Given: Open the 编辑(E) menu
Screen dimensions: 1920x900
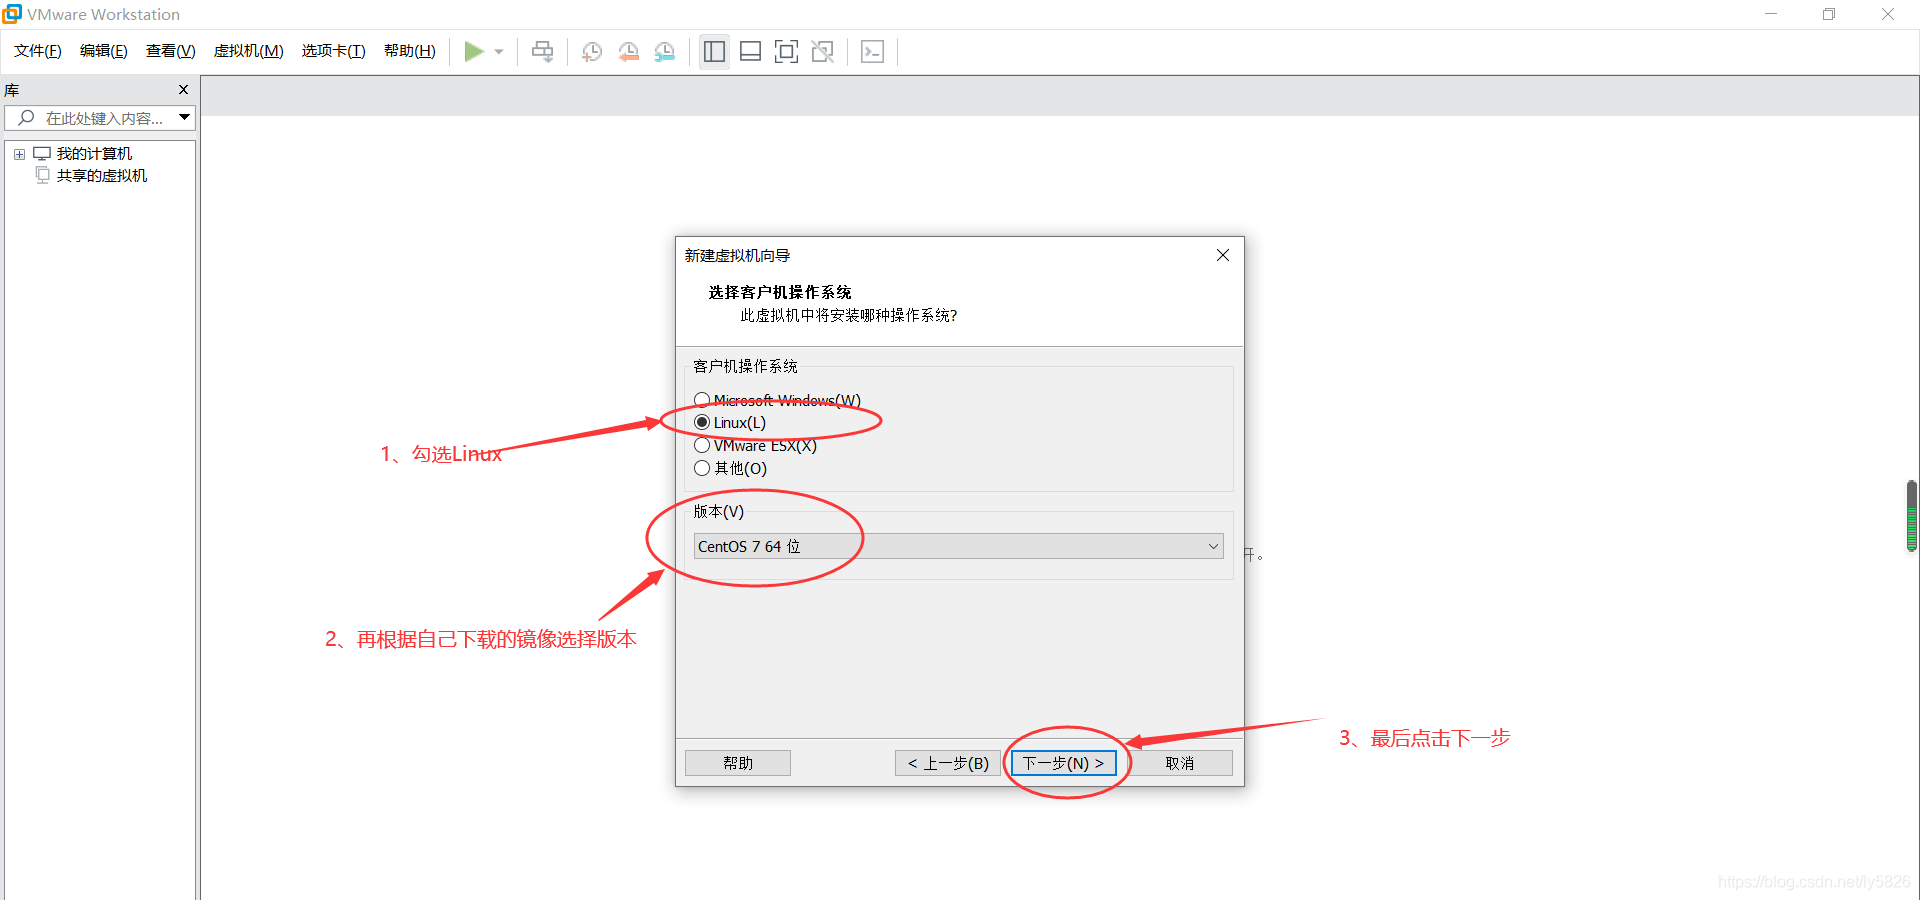Looking at the screenshot, I should click(104, 51).
